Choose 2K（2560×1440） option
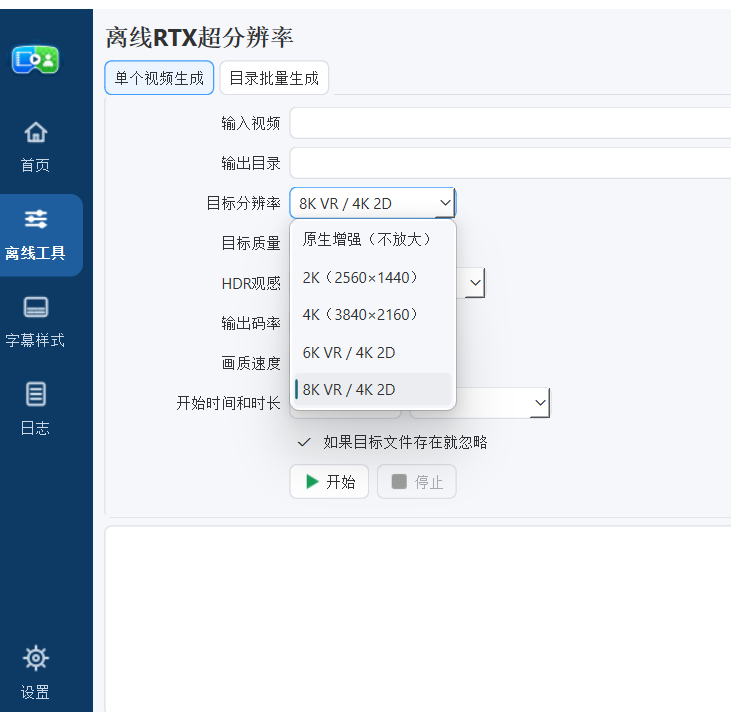731x712 pixels. coord(372,278)
